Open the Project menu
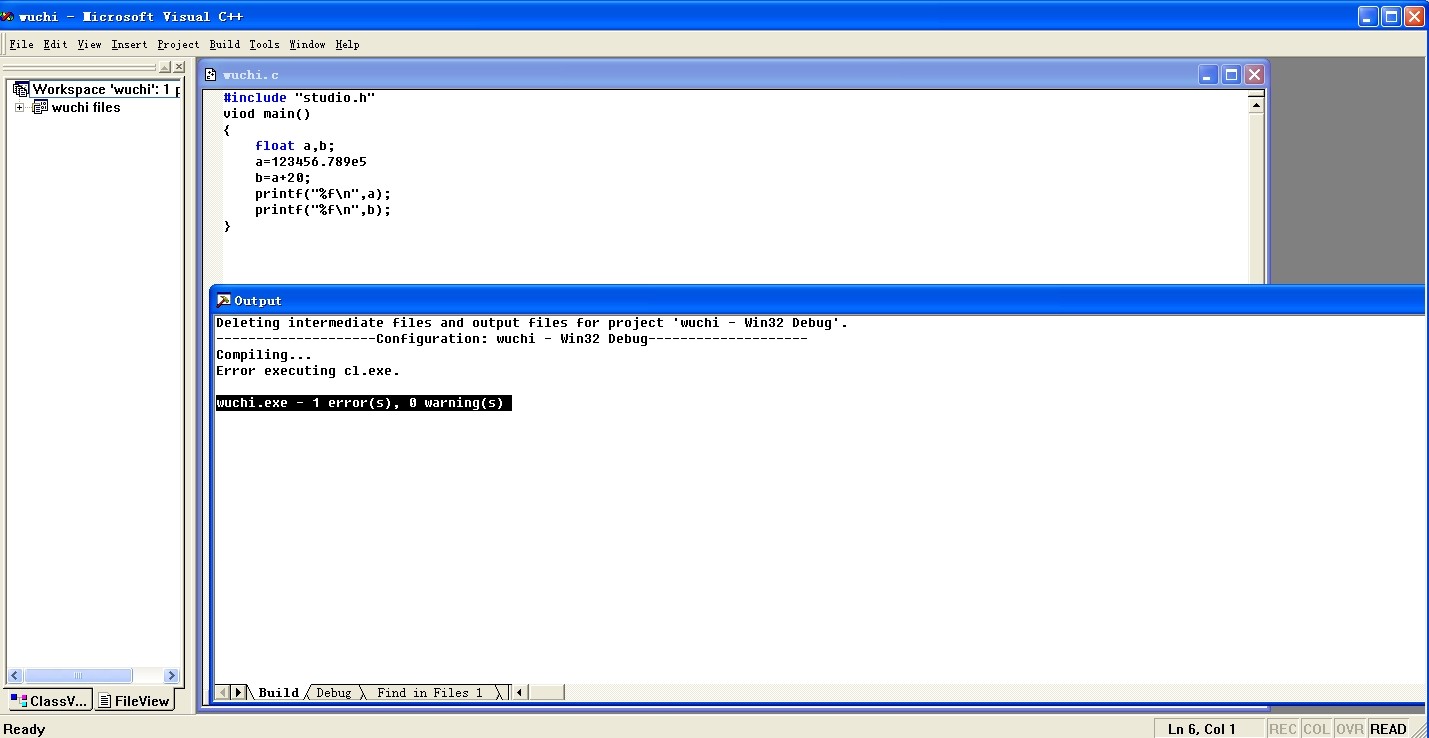Screen dimensions: 1429x738 tap(178, 44)
